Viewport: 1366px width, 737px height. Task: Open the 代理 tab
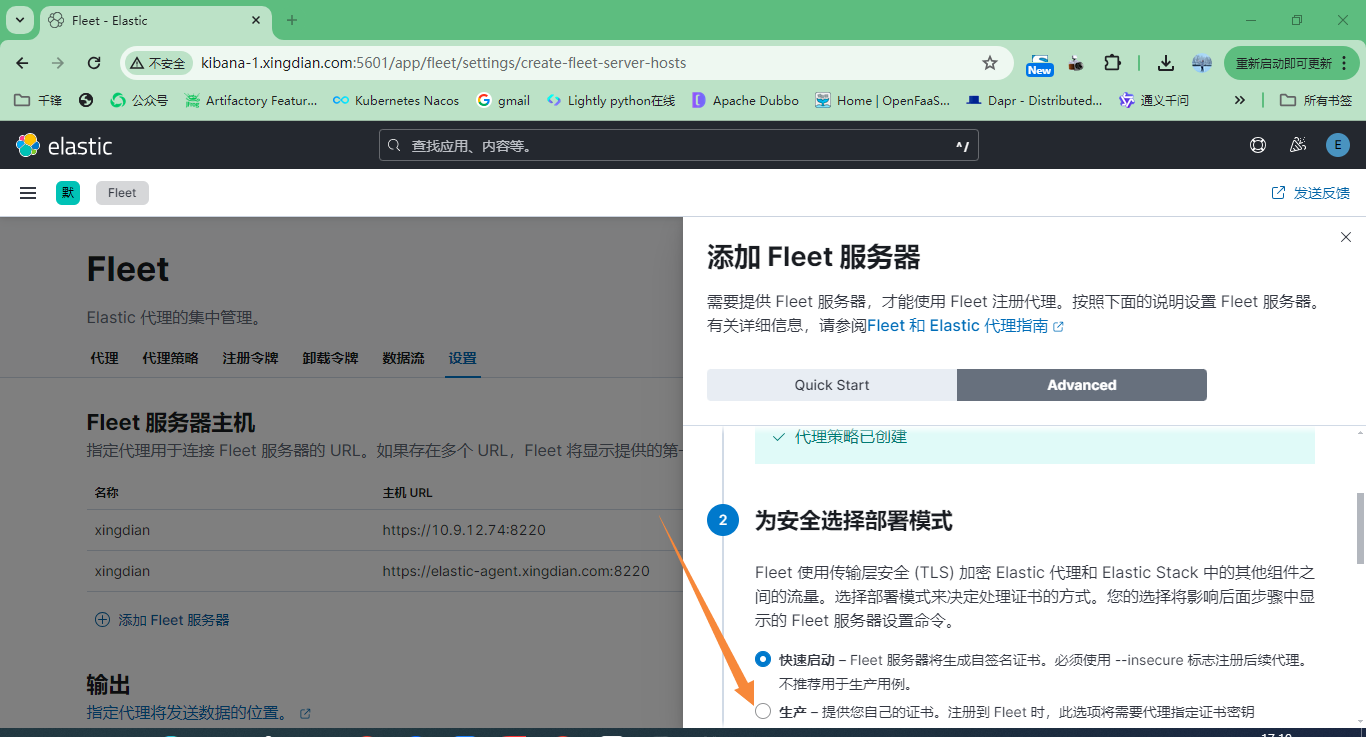point(104,358)
